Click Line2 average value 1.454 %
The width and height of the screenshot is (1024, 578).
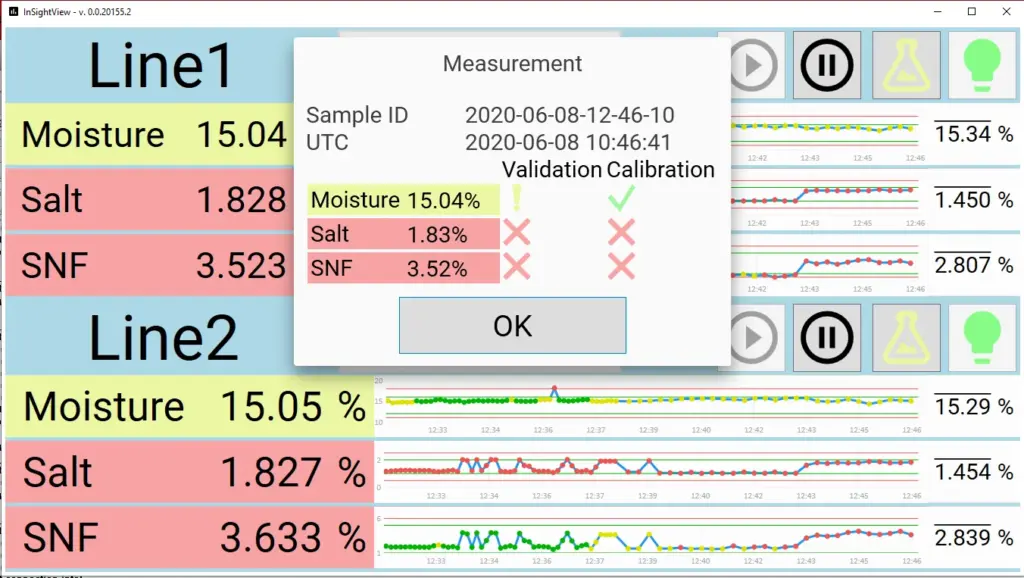[974, 472]
